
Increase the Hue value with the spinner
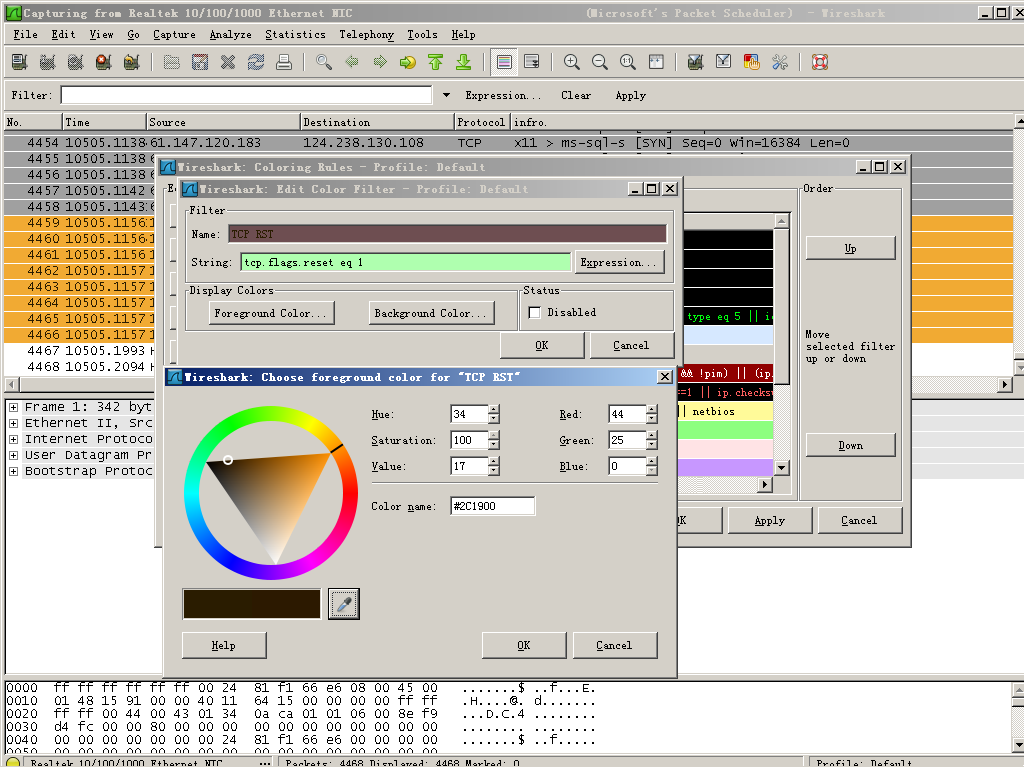pos(494,409)
